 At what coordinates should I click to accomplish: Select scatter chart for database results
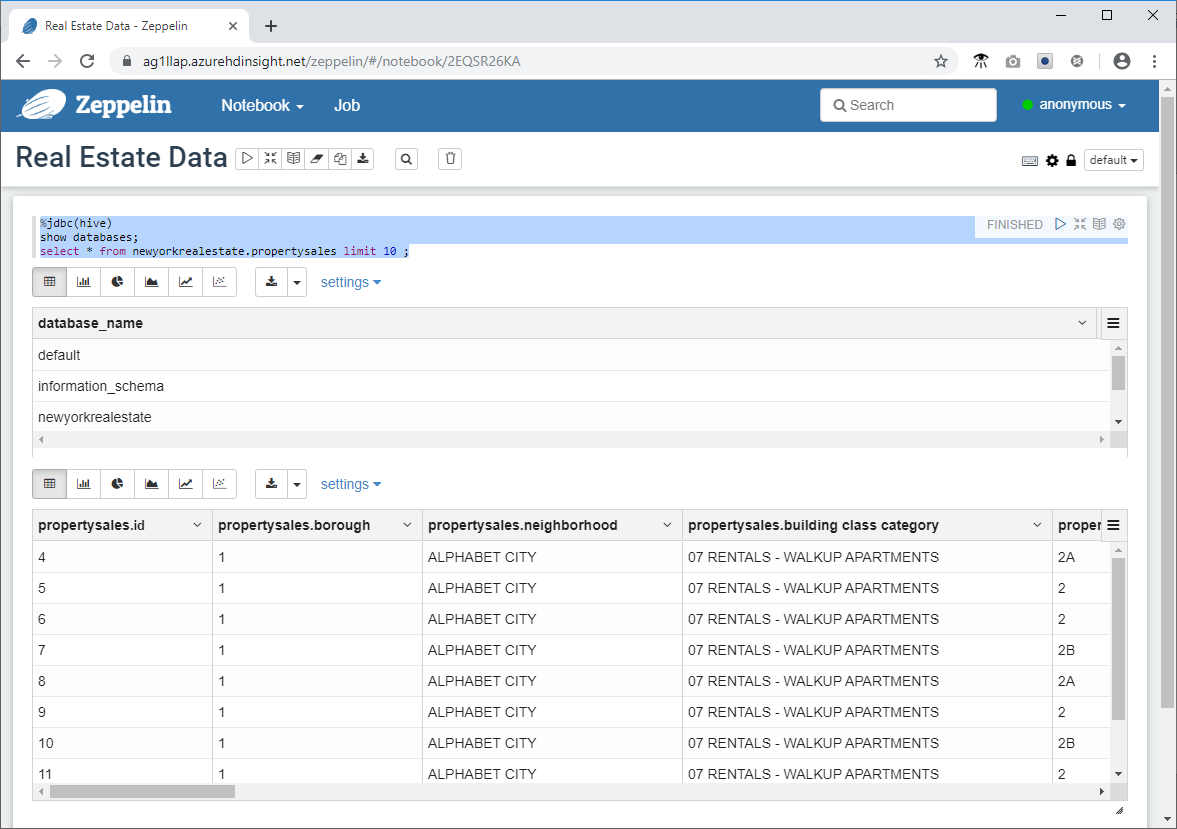pos(219,282)
